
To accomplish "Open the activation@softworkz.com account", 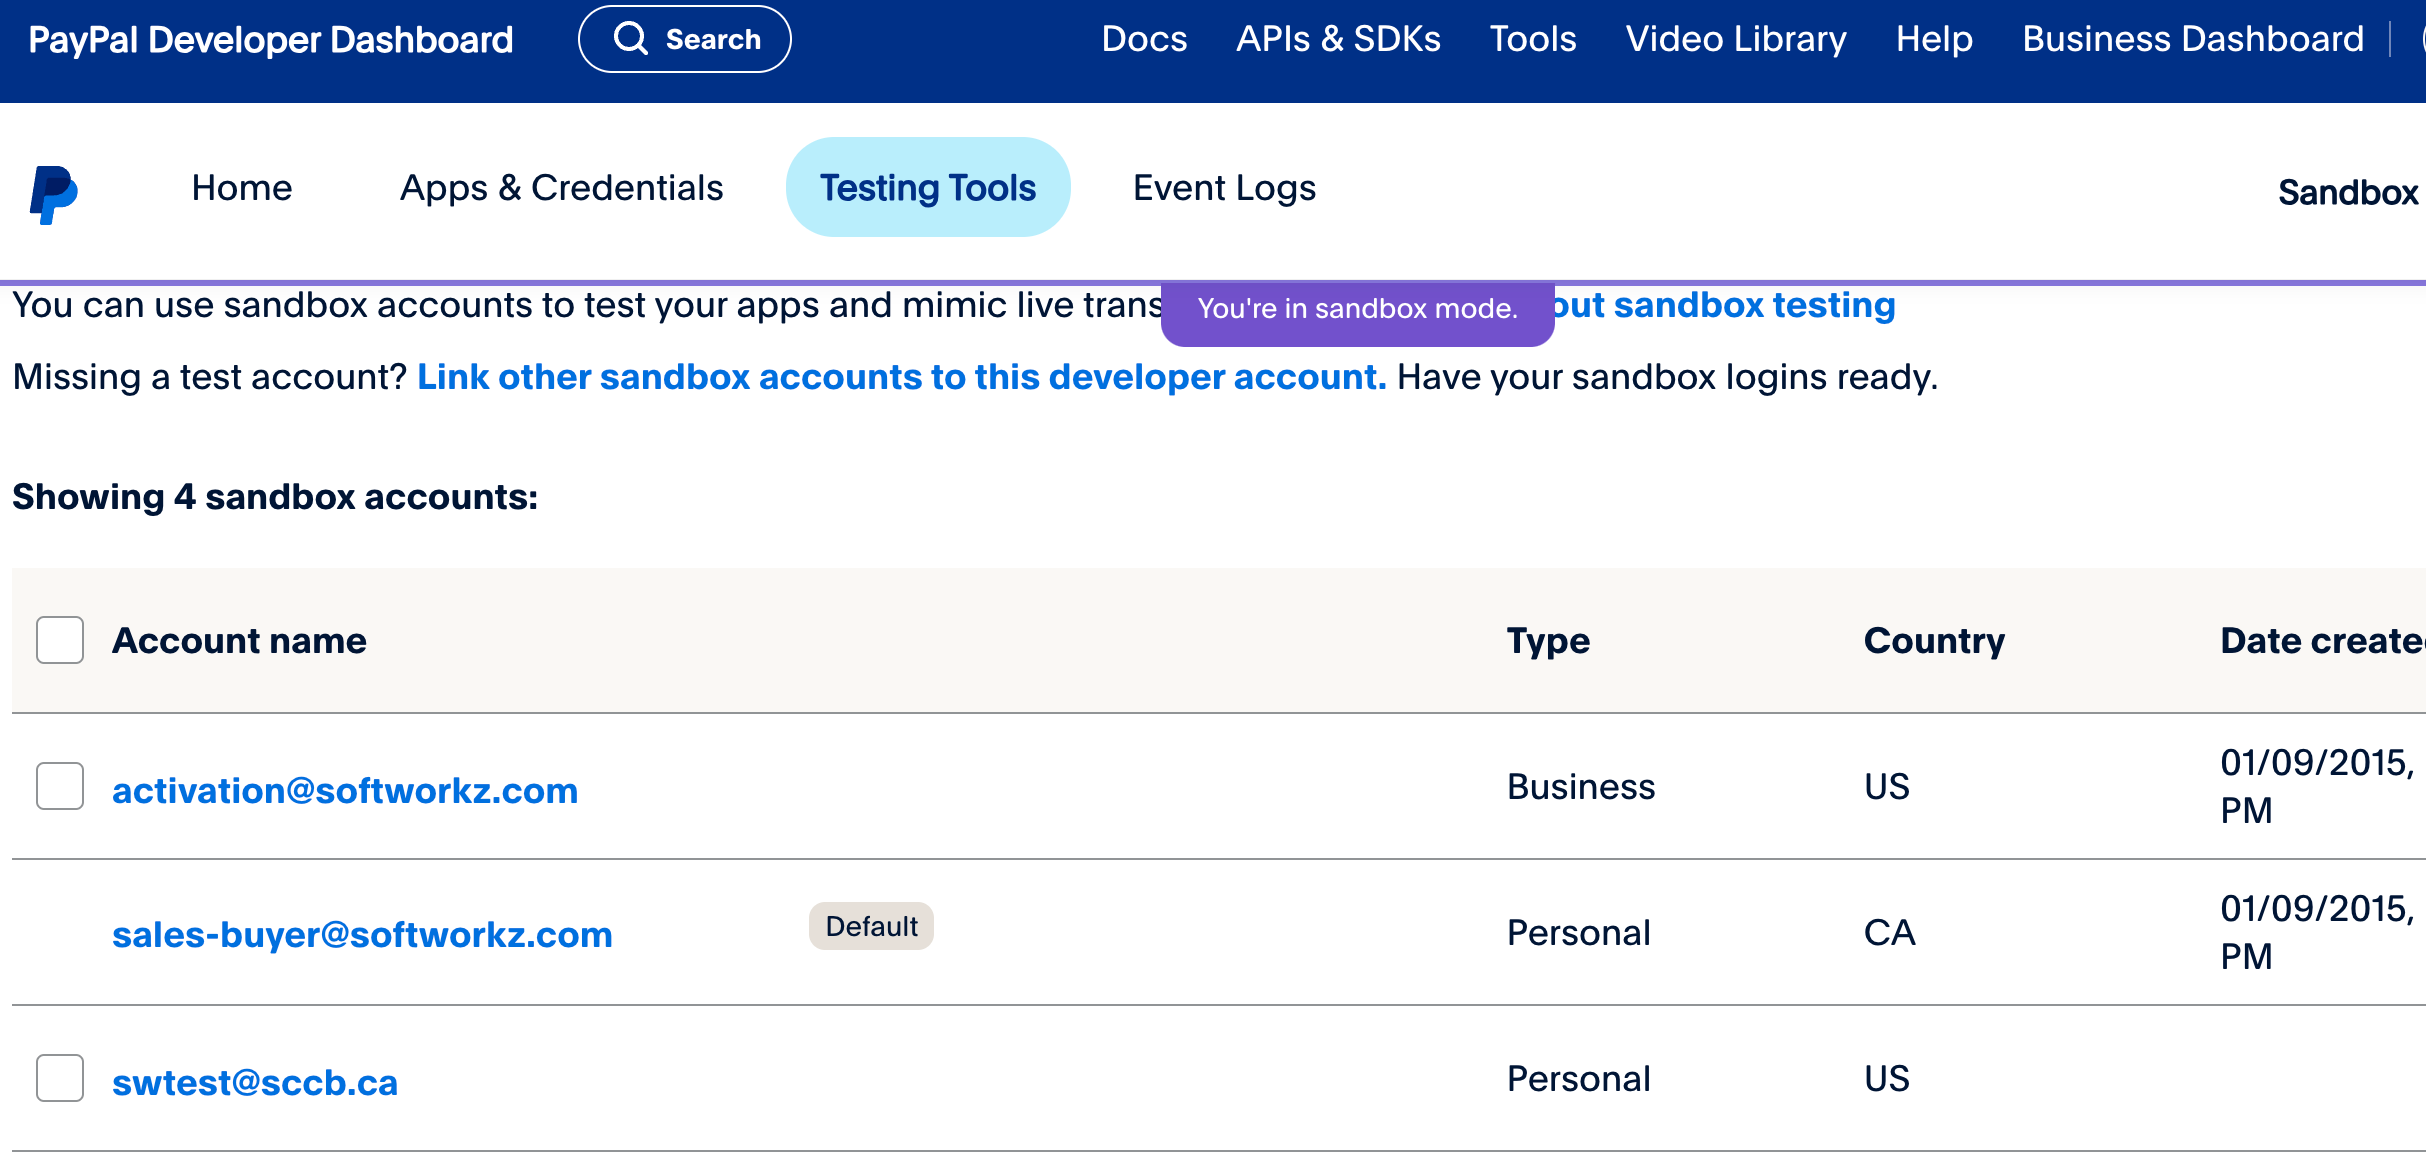I will pyautogui.click(x=345, y=790).
